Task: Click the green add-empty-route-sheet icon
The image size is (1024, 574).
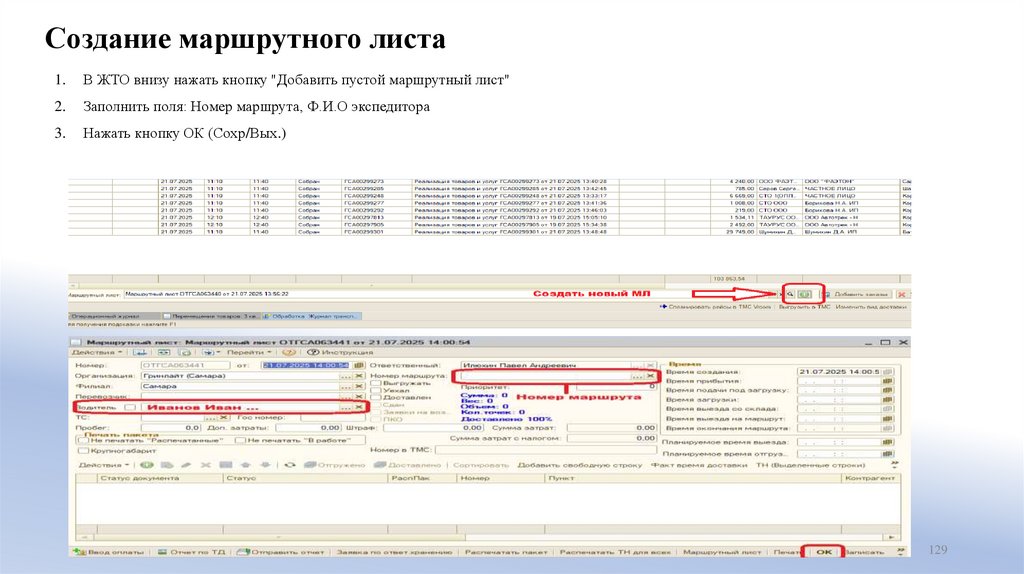Action: pyautogui.click(x=805, y=295)
